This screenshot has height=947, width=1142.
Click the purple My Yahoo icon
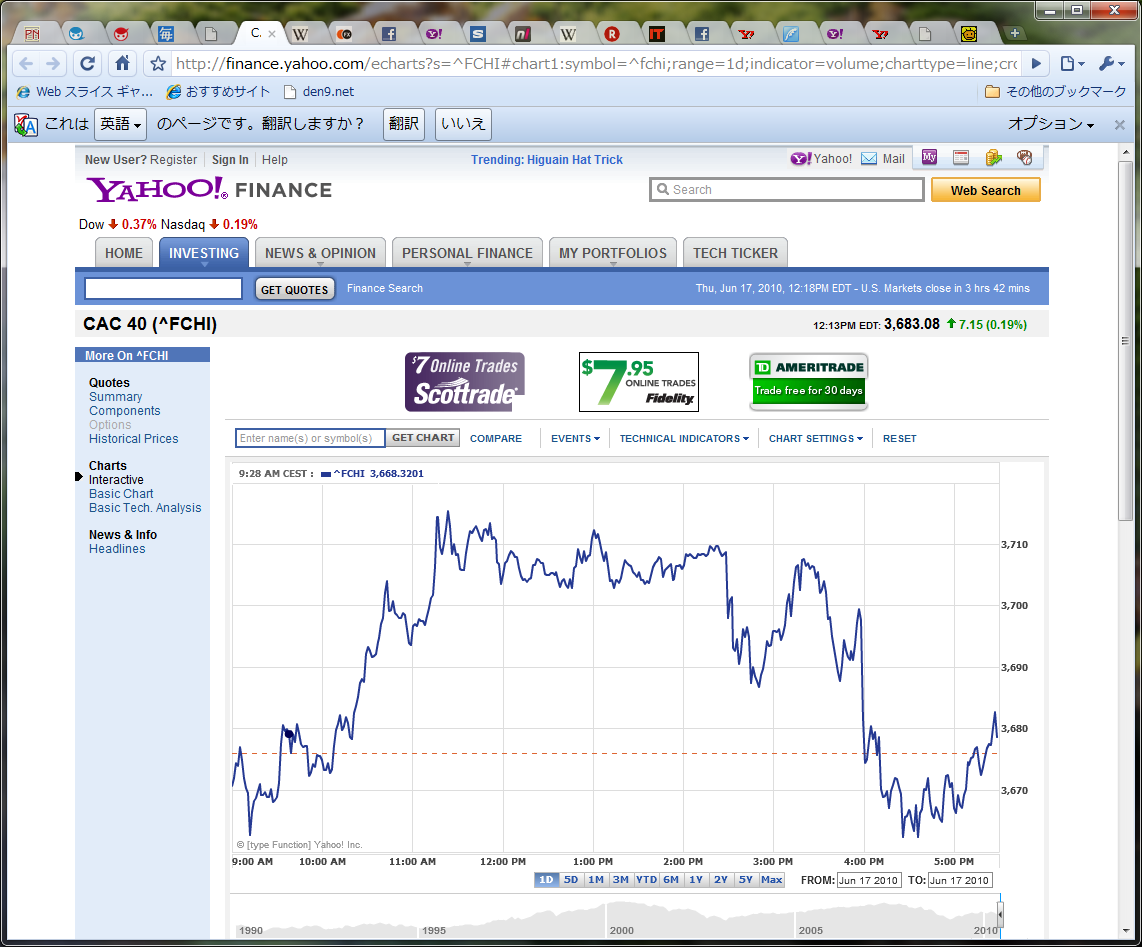[930, 157]
